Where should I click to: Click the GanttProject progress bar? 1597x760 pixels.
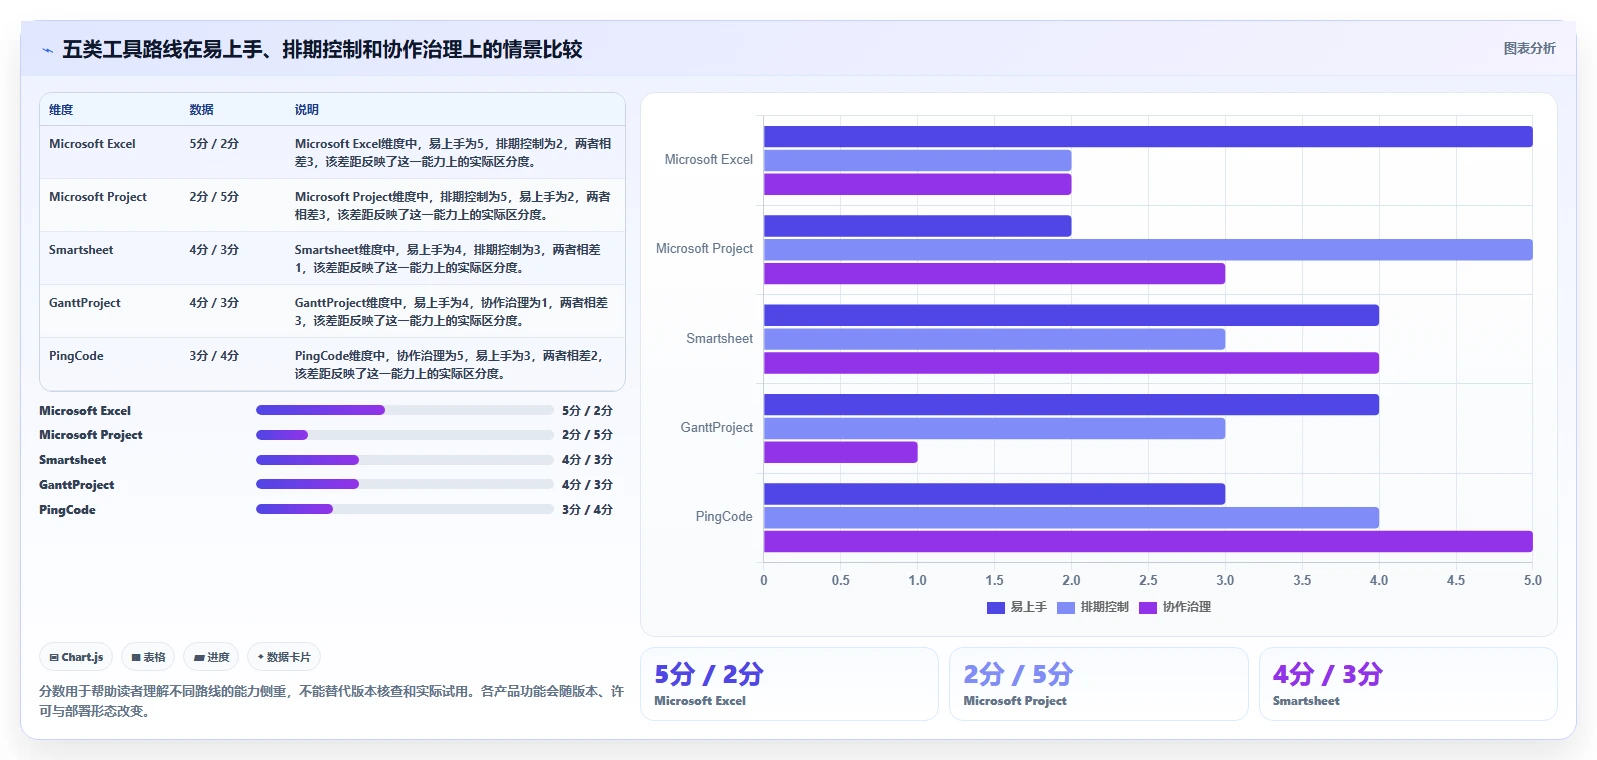[404, 484]
